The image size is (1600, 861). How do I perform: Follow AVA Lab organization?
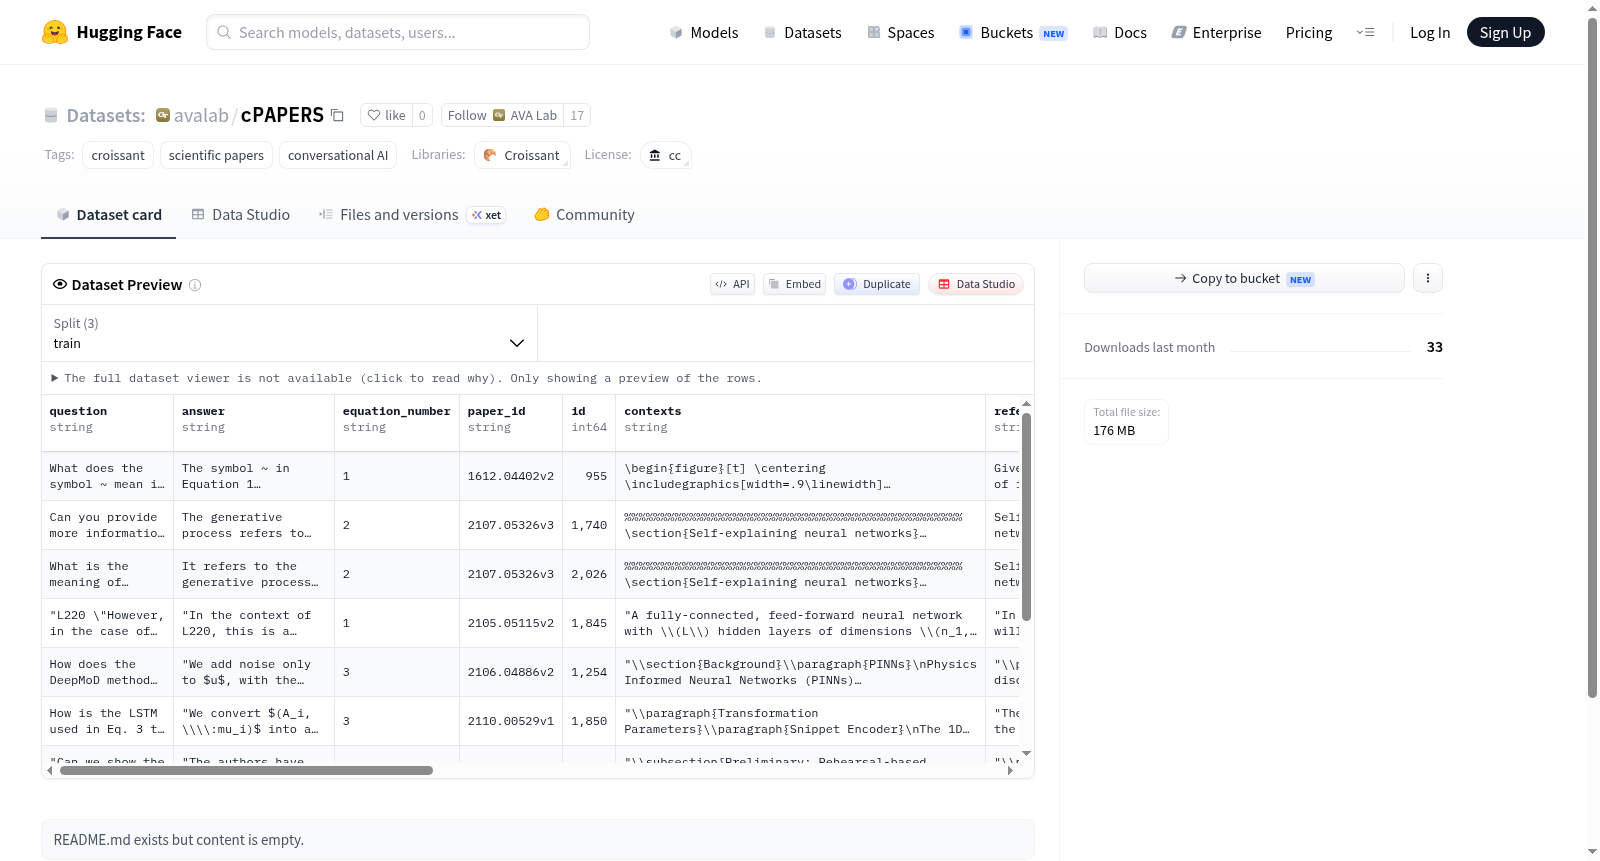click(x=502, y=115)
